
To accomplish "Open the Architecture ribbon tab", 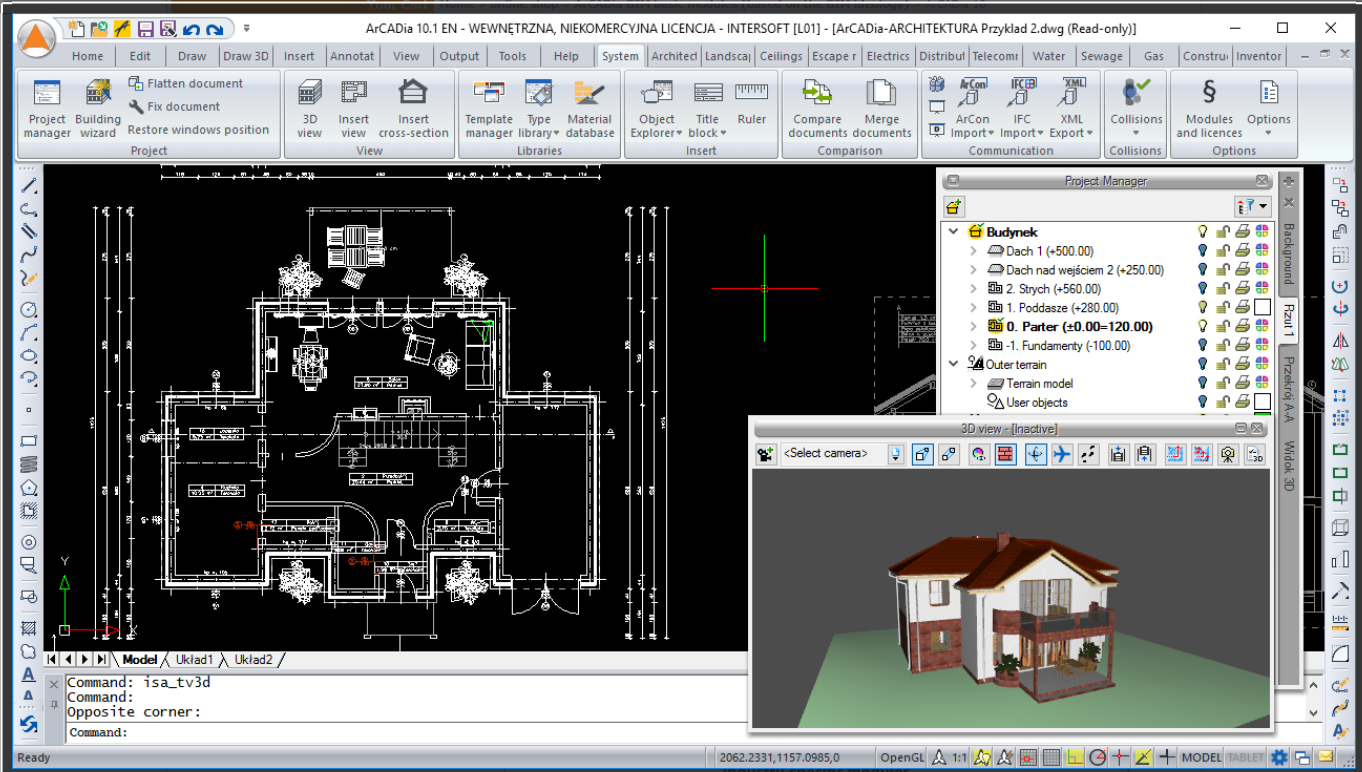I will point(673,56).
